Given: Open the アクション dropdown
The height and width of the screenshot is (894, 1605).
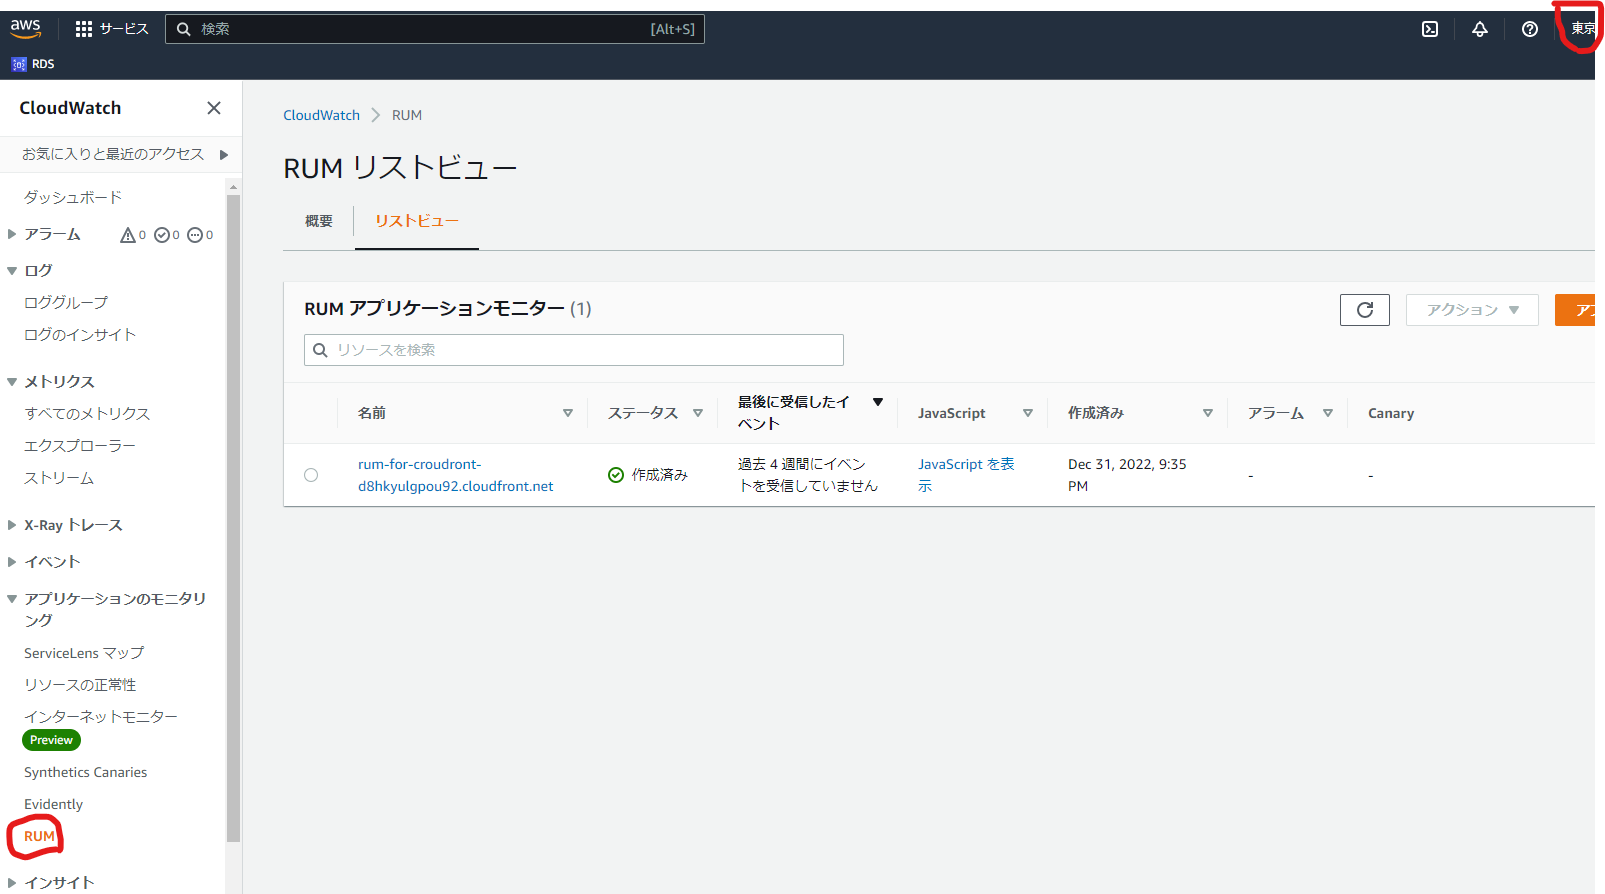Looking at the screenshot, I should point(1472,310).
